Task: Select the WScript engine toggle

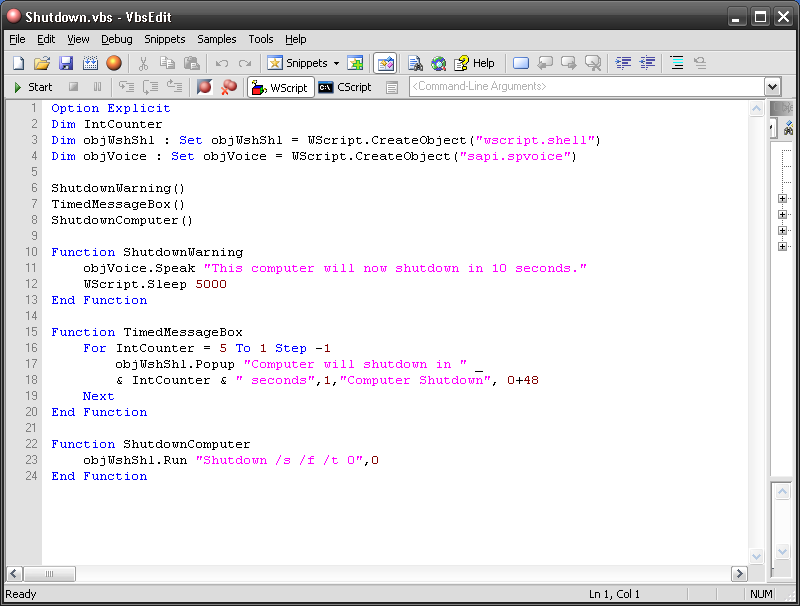Action: (x=281, y=87)
